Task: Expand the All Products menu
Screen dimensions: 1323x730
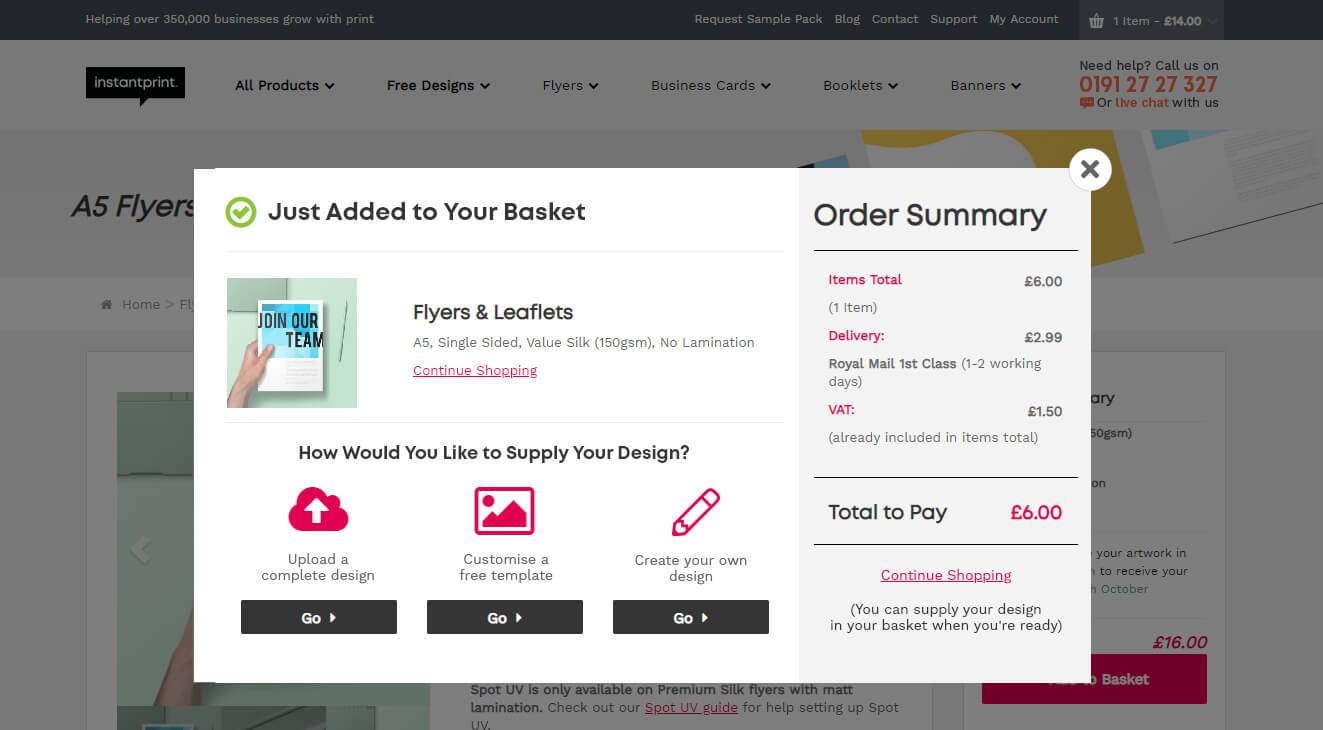Action: (284, 86)
